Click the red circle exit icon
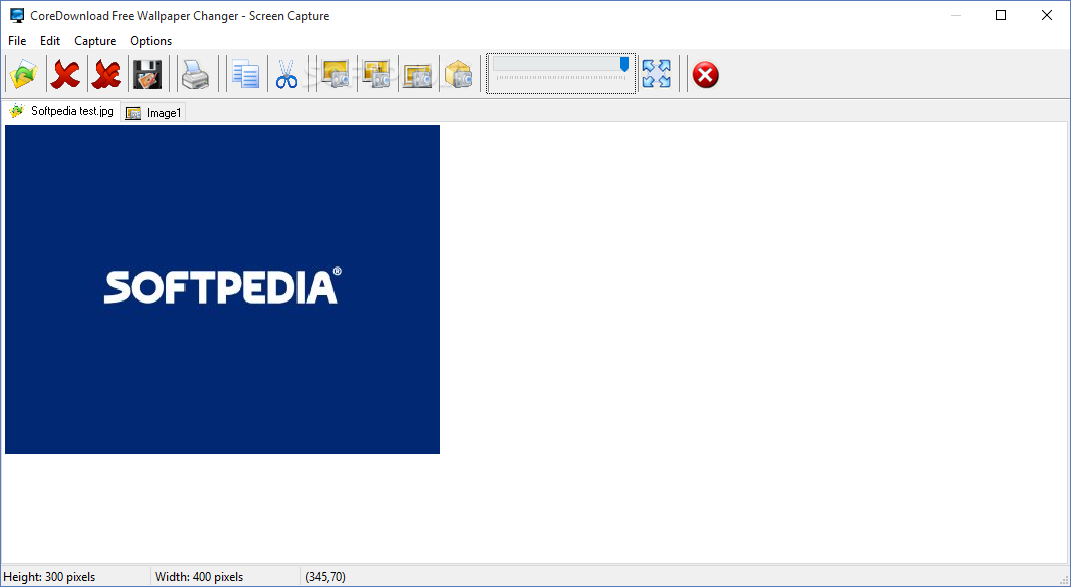 coord(706,74)
